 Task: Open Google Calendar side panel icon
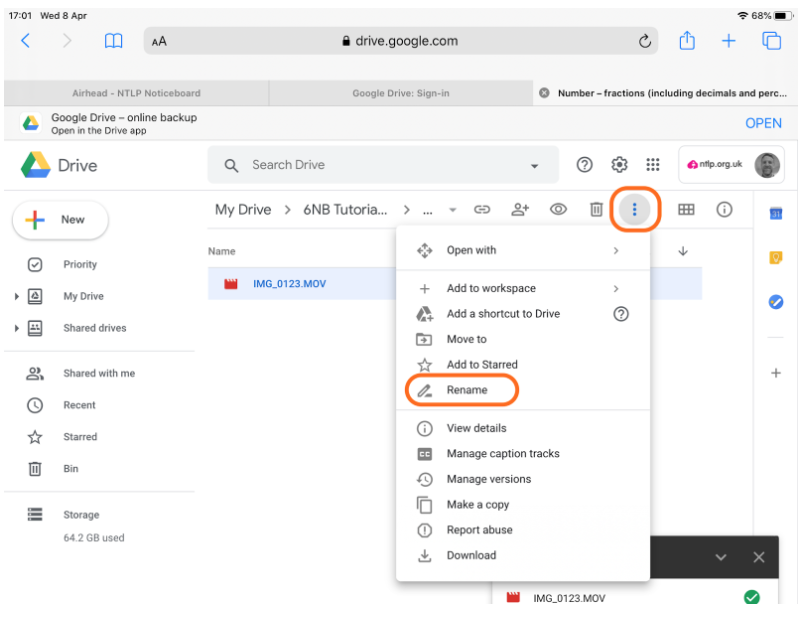775,214
